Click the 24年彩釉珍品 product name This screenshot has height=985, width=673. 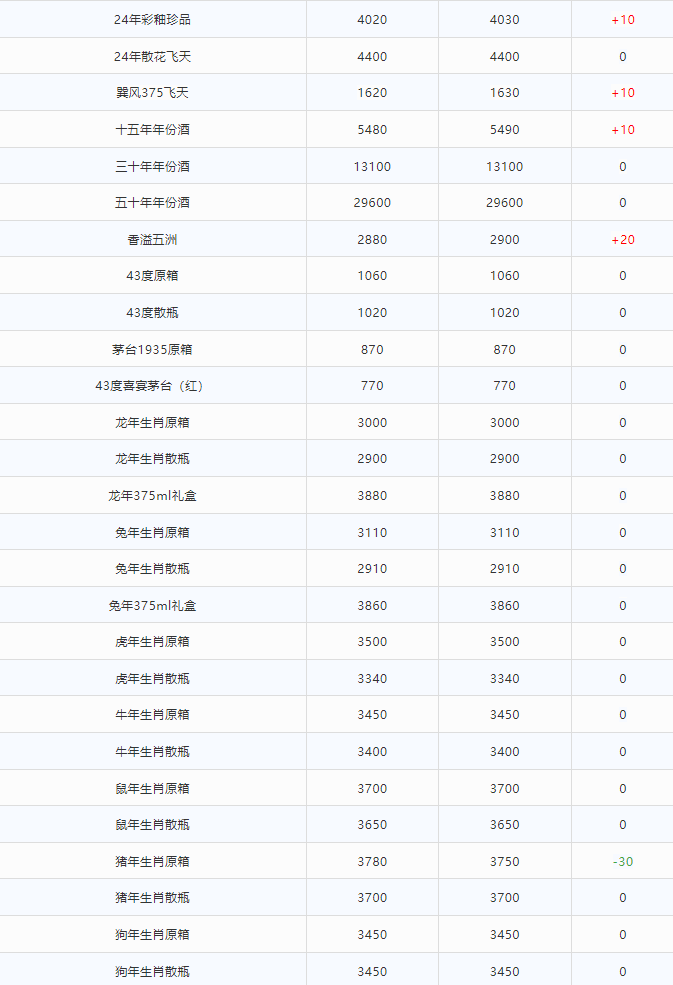(152, 20)
